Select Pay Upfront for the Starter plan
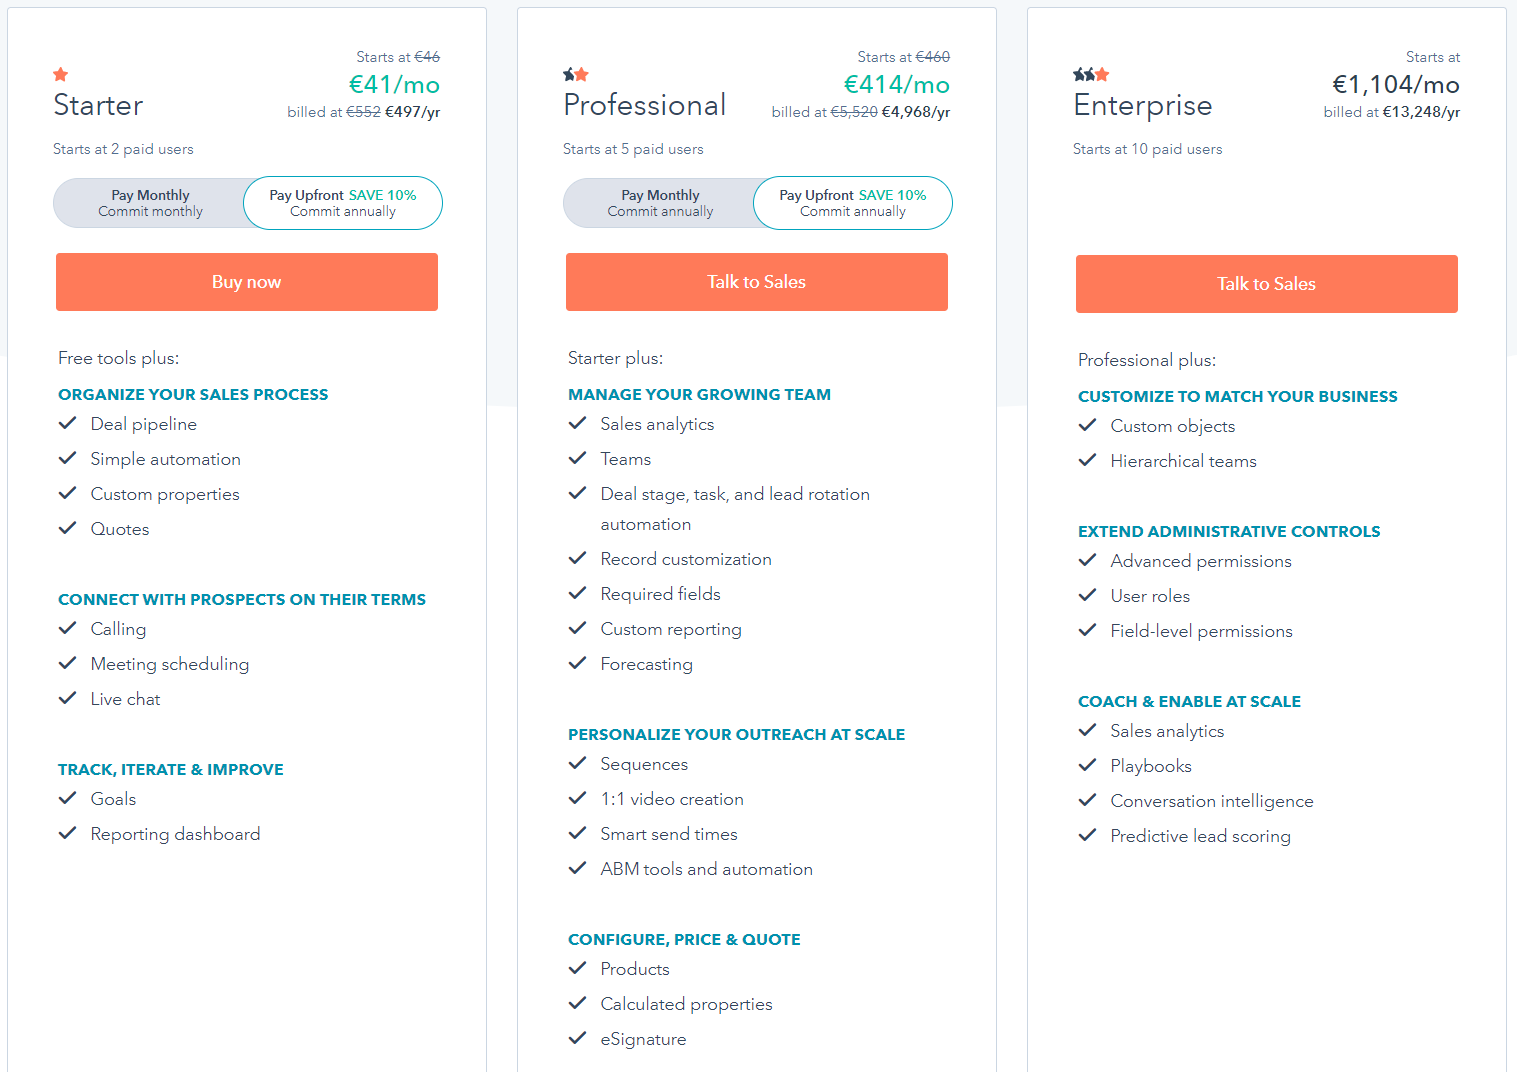The height and width of the screenshot is (1072, 1517). pos(342,203)
